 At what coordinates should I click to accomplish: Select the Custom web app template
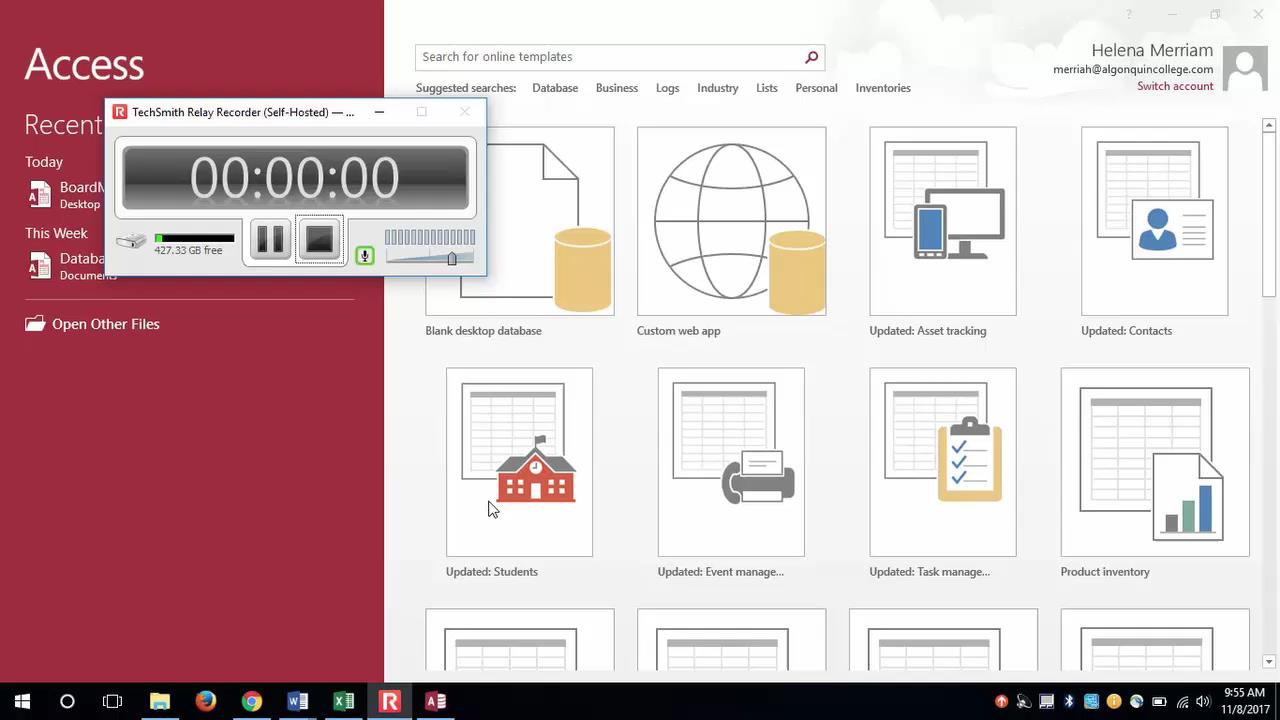pos(731,220)
